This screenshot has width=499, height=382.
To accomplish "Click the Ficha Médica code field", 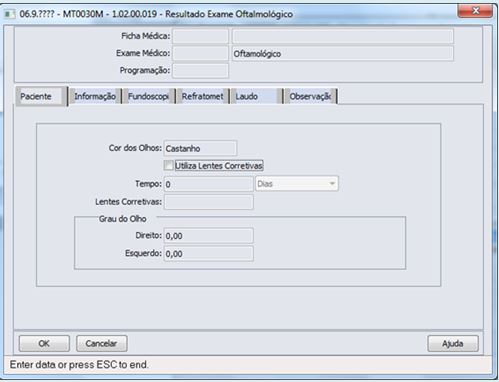I will click(200, 36).
